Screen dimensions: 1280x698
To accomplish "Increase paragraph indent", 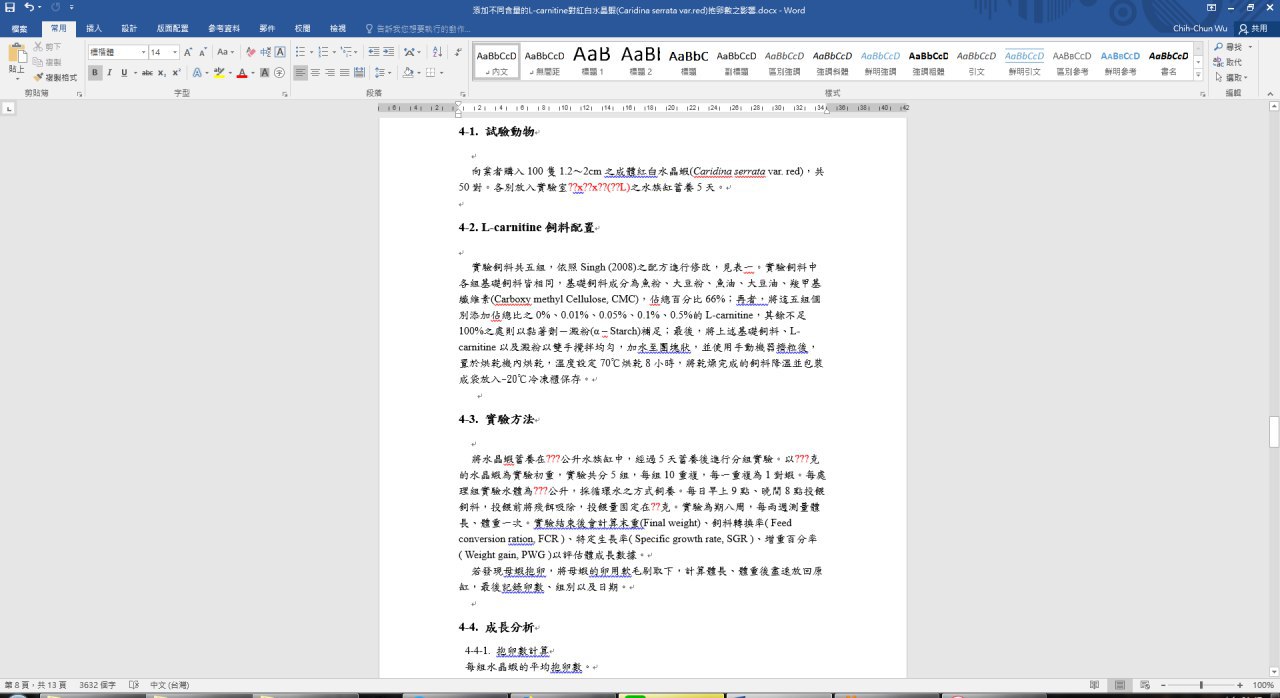I will [387, 52].
